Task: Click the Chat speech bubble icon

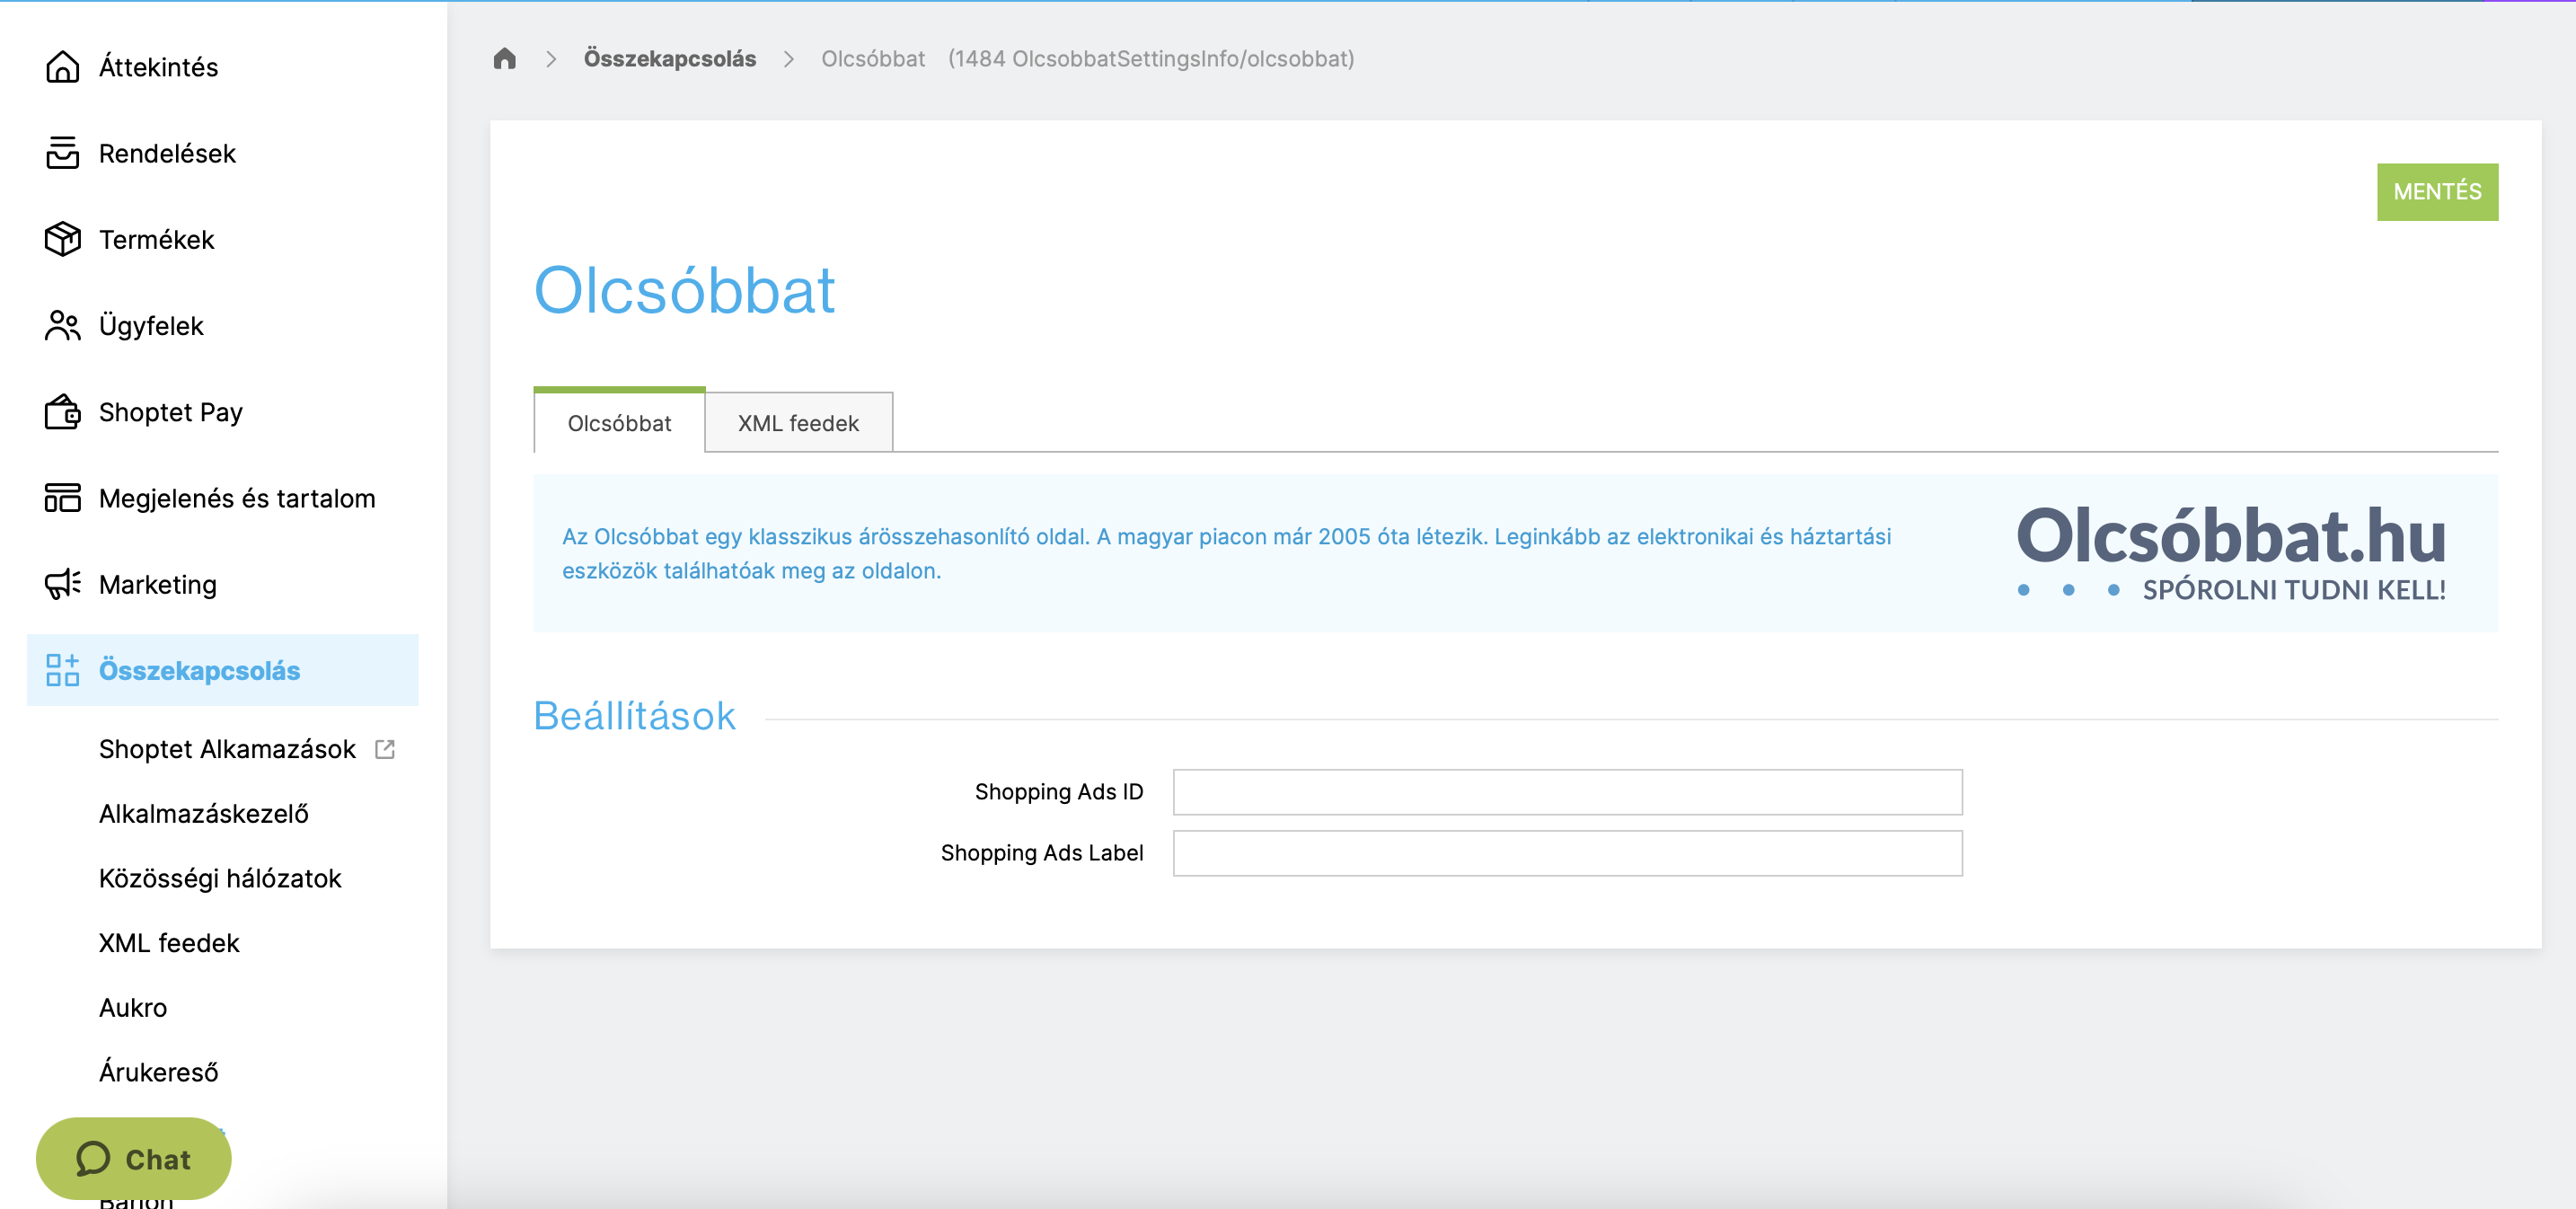Action: click(93, 1159)
